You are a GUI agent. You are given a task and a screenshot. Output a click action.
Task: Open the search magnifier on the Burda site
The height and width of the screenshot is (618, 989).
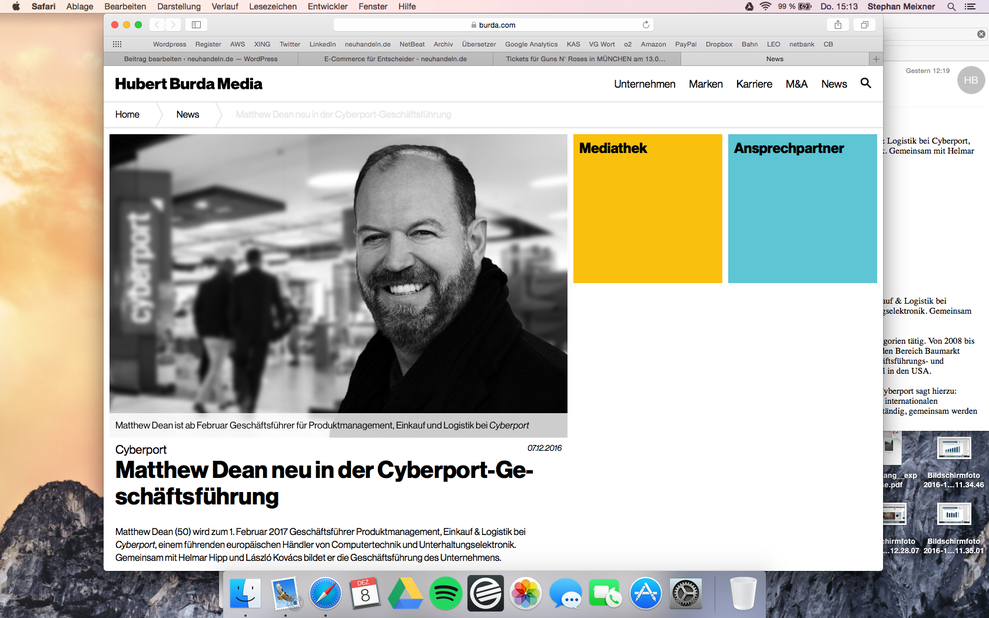pos(866,83)
